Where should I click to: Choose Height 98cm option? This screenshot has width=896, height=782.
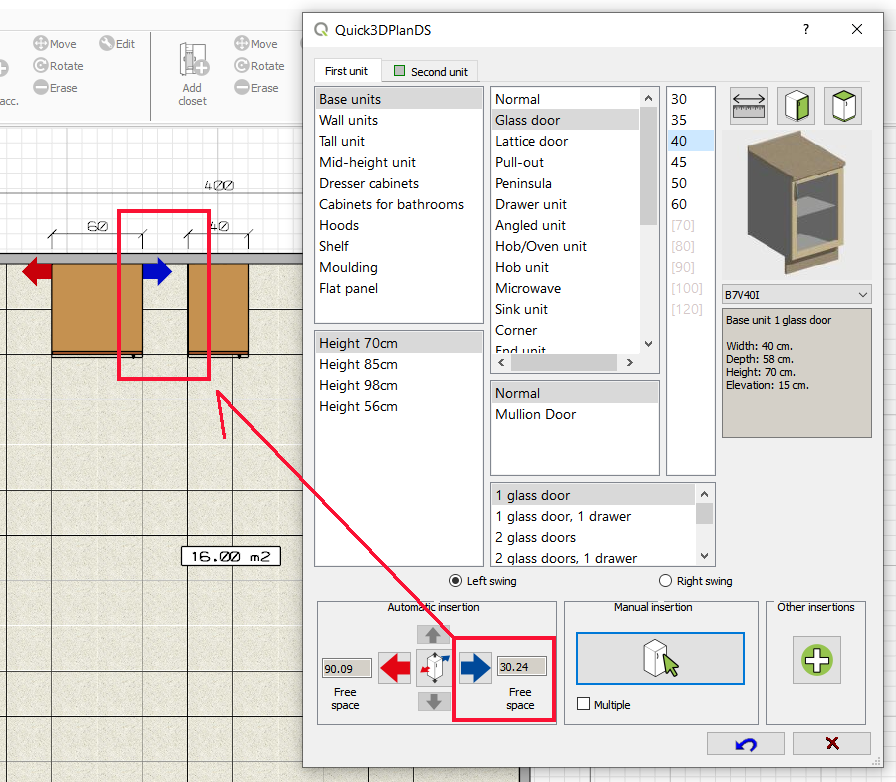(x=398, y=385)
